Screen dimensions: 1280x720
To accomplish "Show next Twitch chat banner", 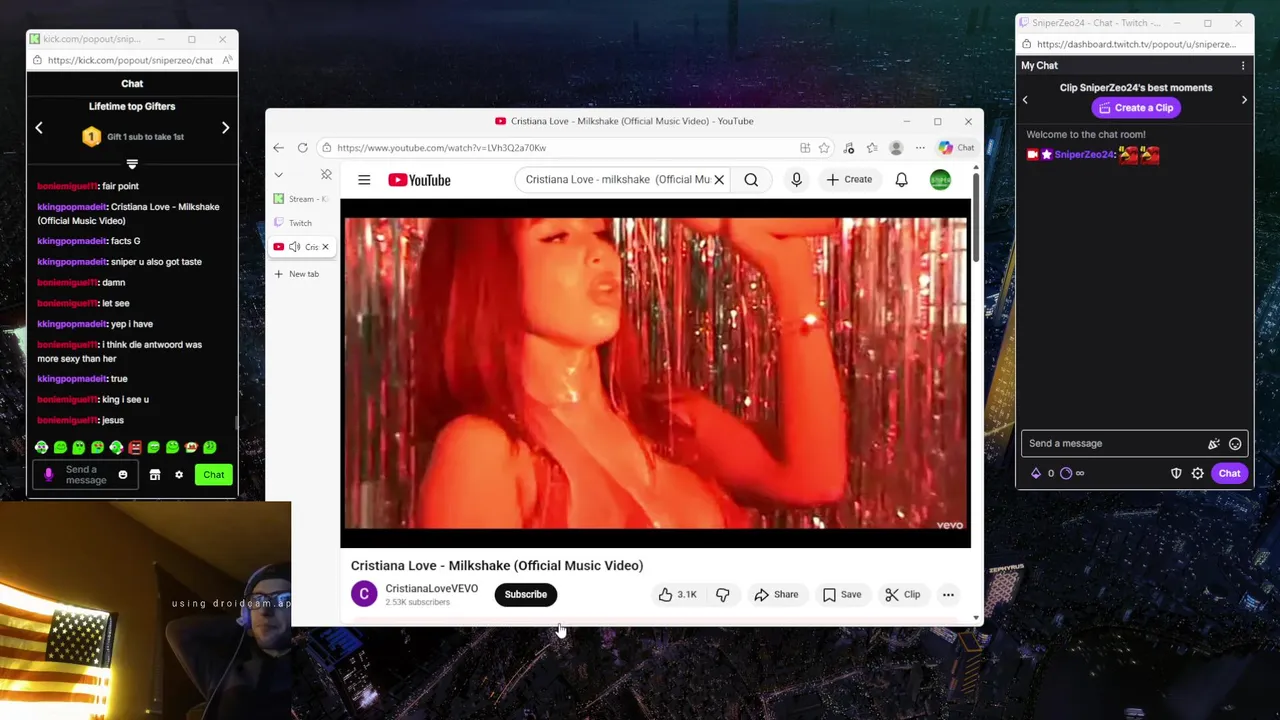I will tap(1244, 100).
